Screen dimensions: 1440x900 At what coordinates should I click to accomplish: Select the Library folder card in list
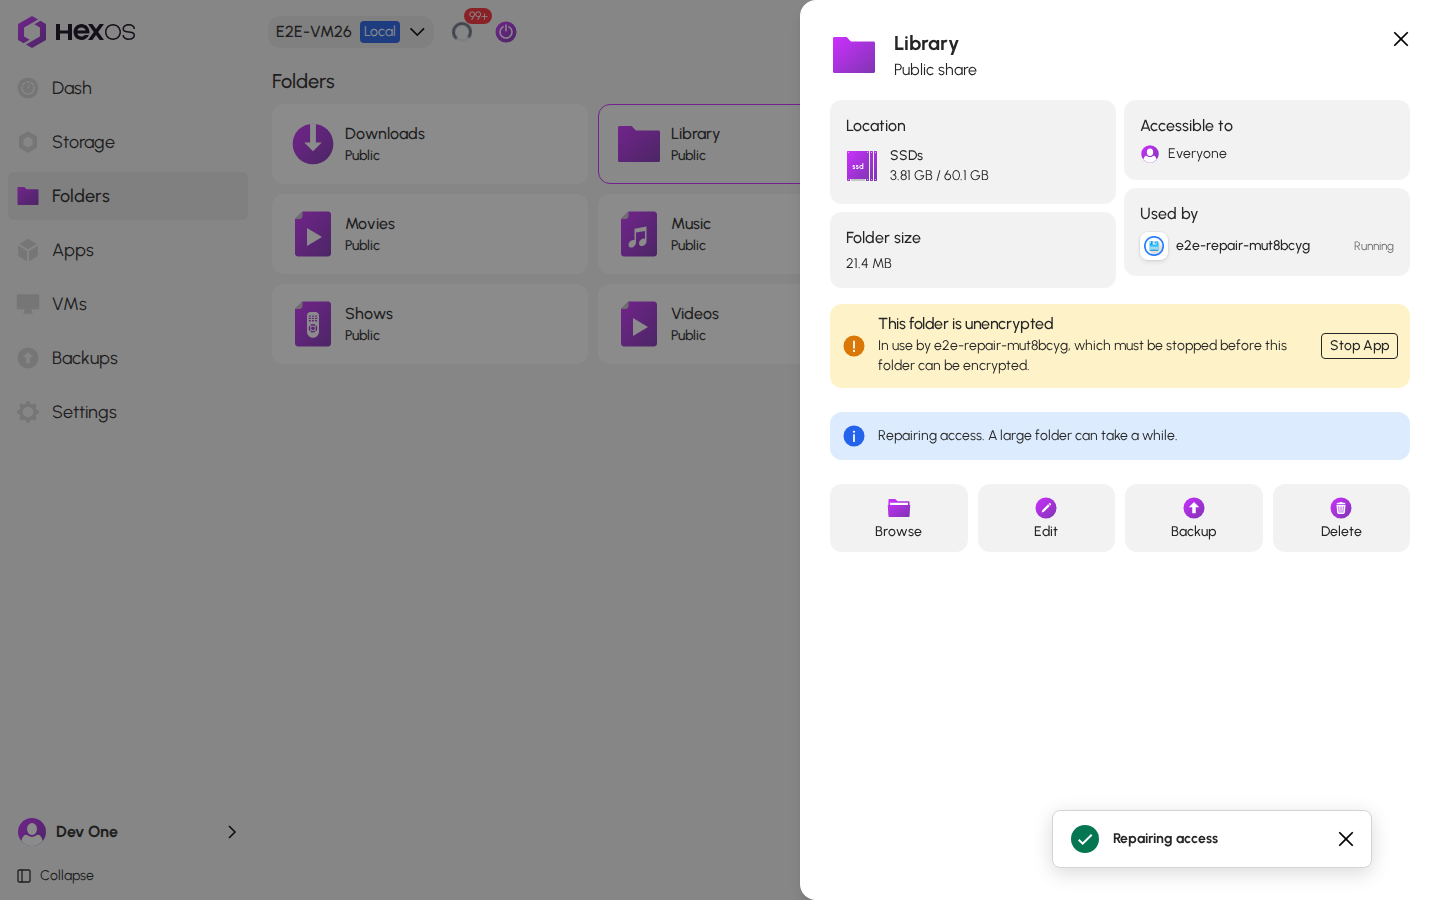(x=699, y=144)
